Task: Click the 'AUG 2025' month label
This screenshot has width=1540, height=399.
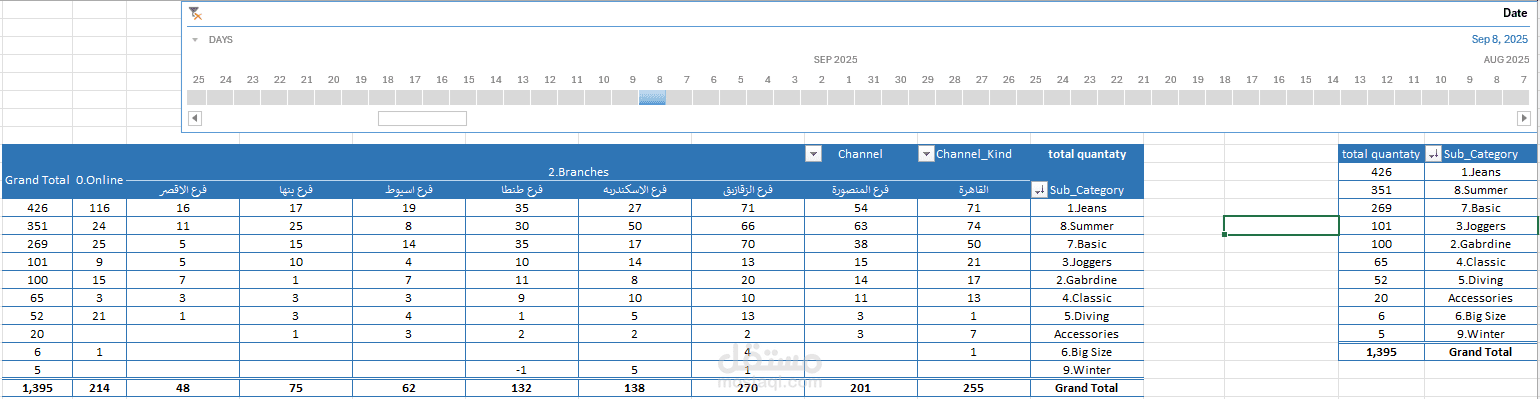Action: point(1505,60)
